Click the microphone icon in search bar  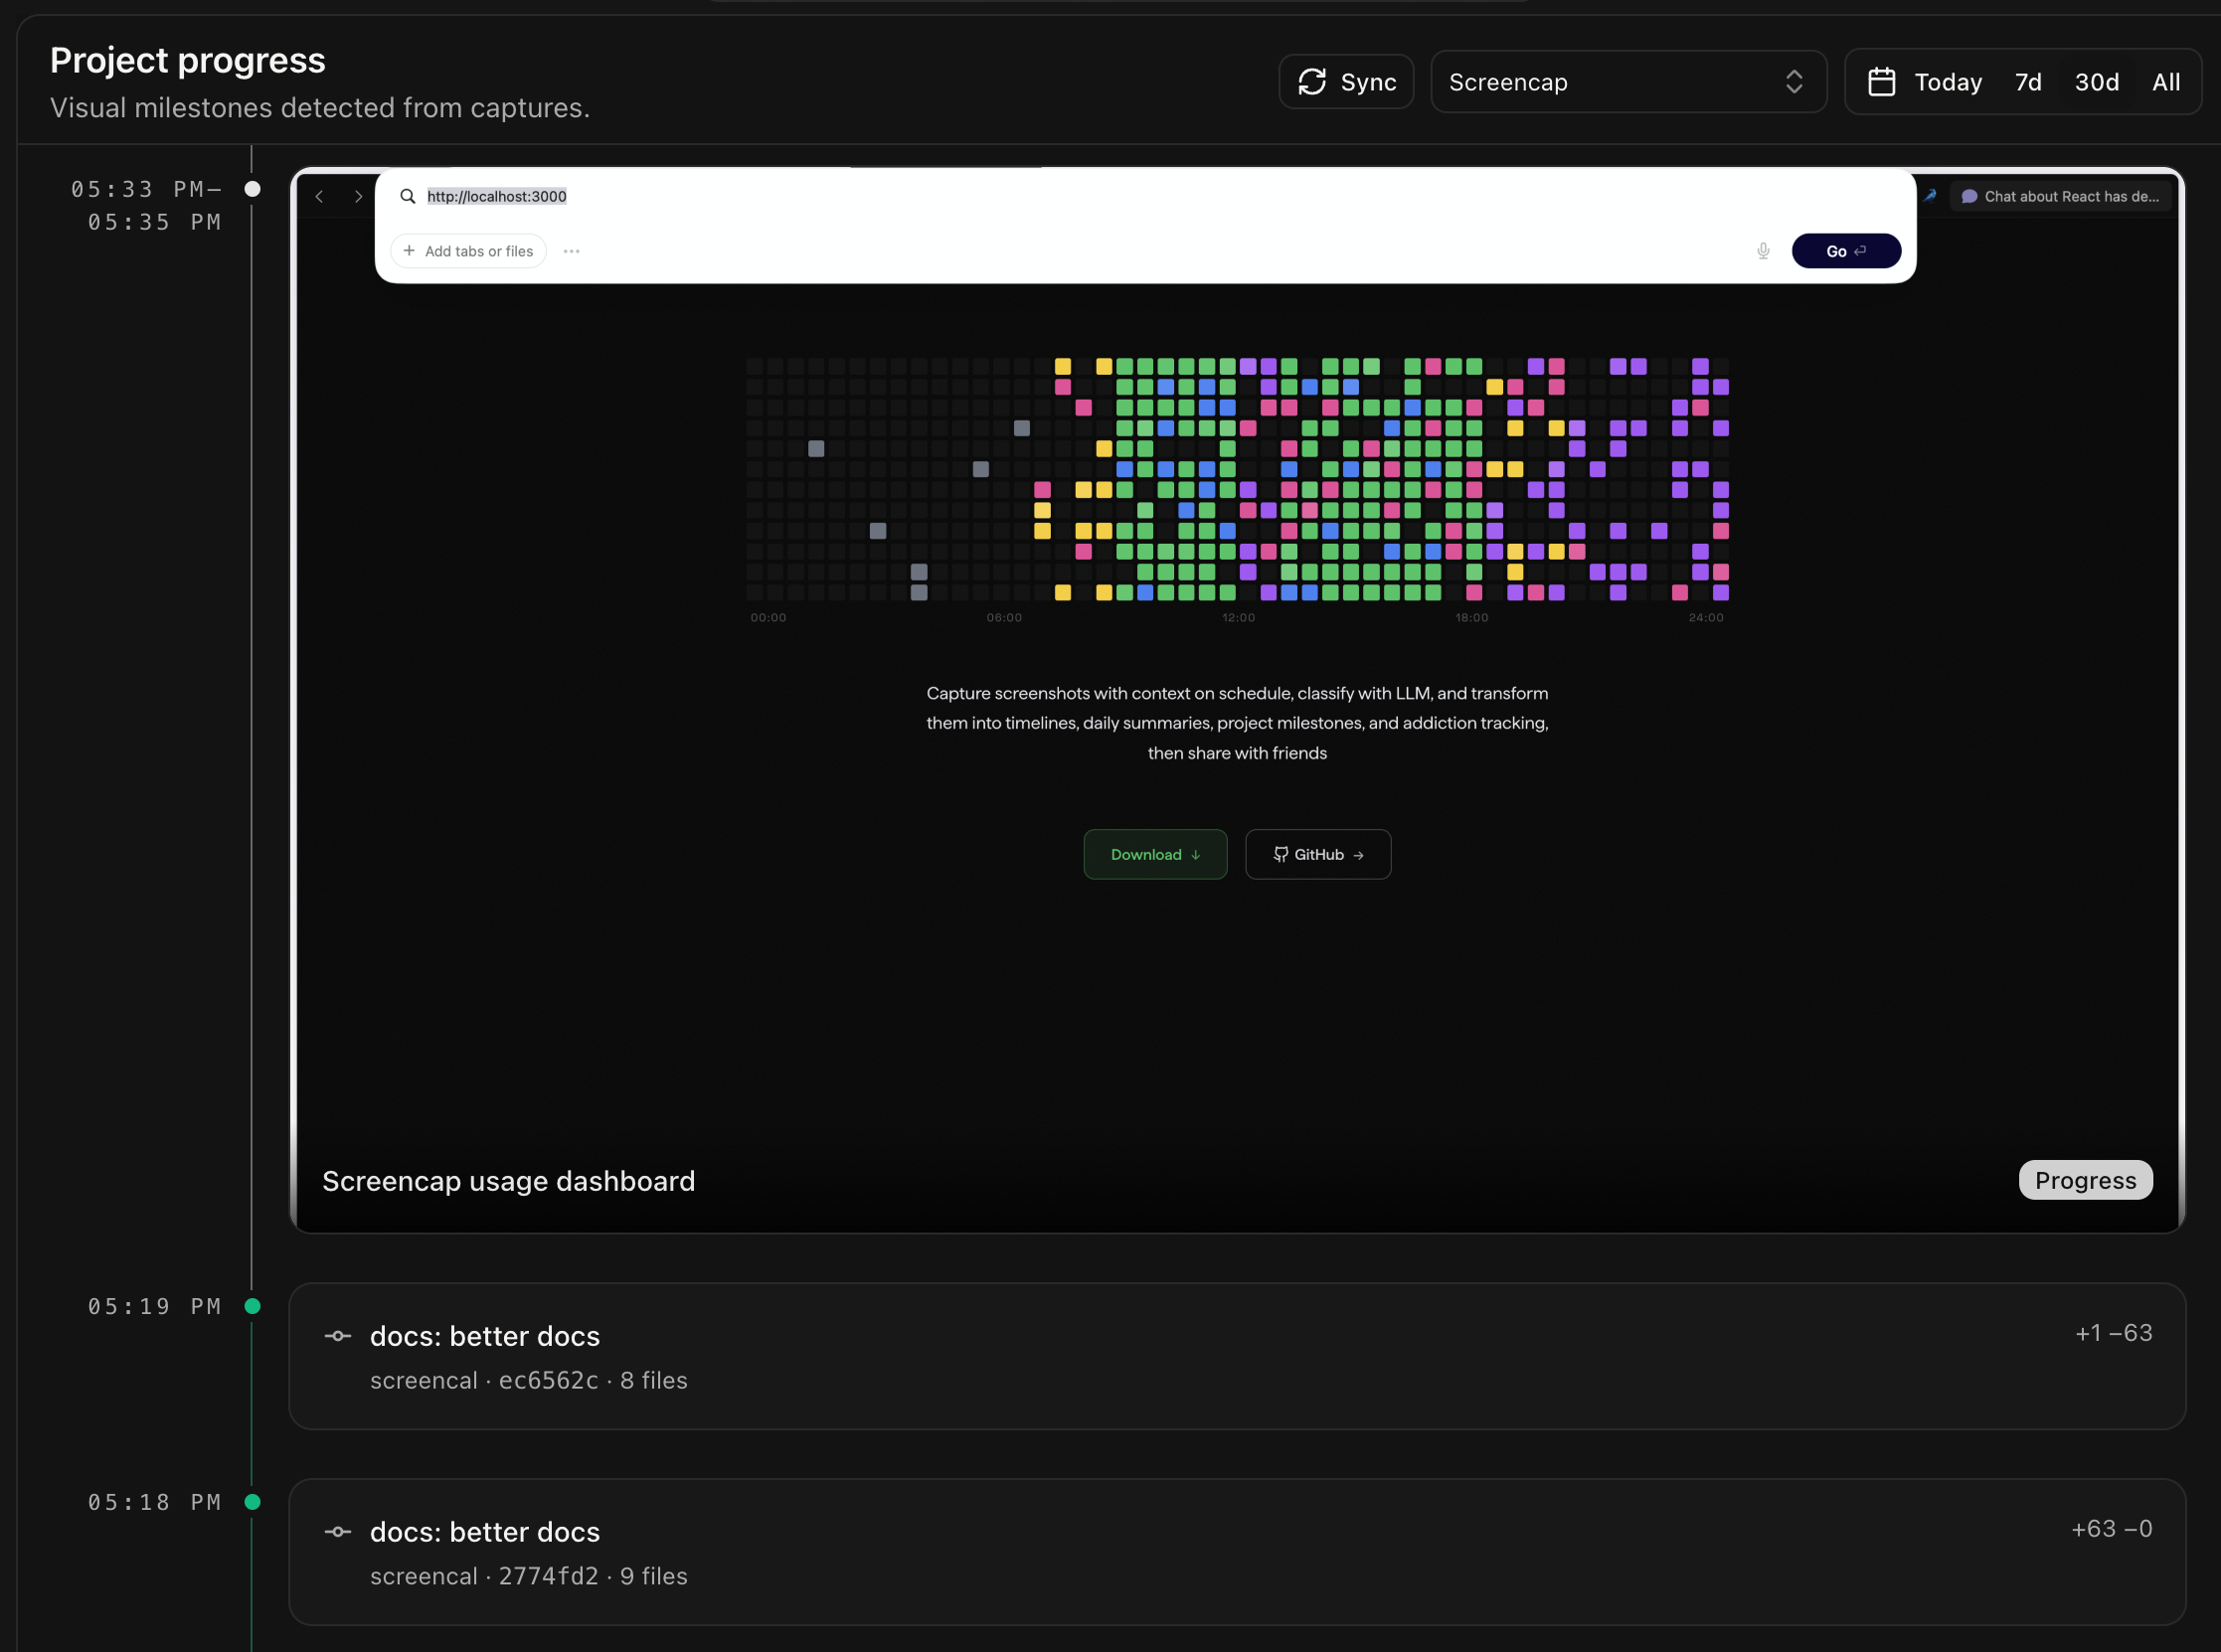pyautogui.click(x=1763, y=251)
